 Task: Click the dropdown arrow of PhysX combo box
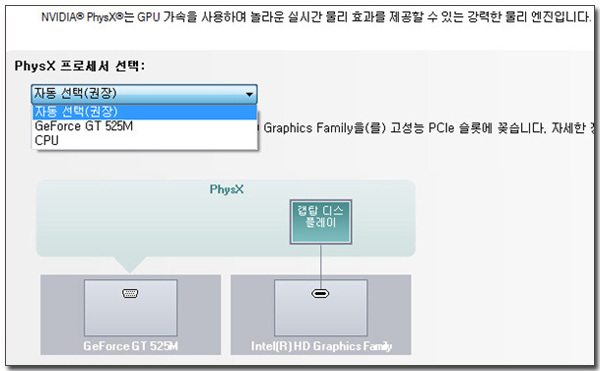[x=249, y=94]
